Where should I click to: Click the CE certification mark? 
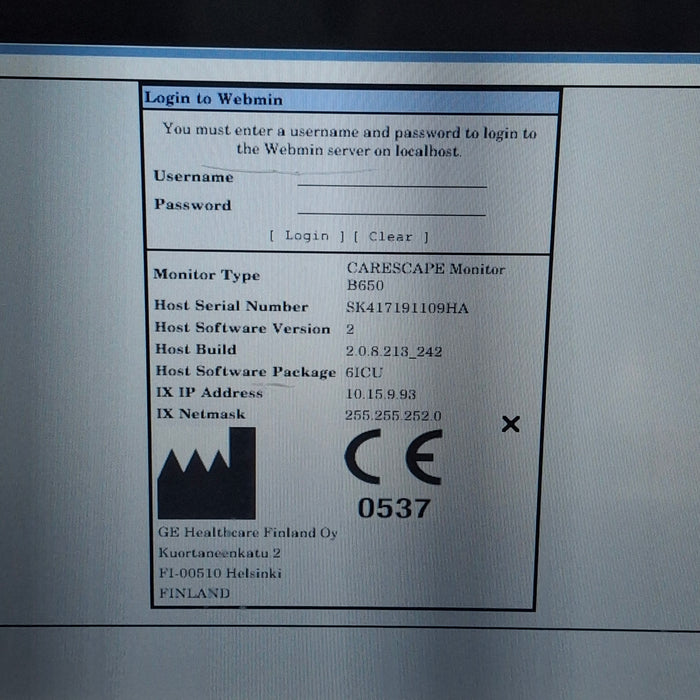[393, 460]
